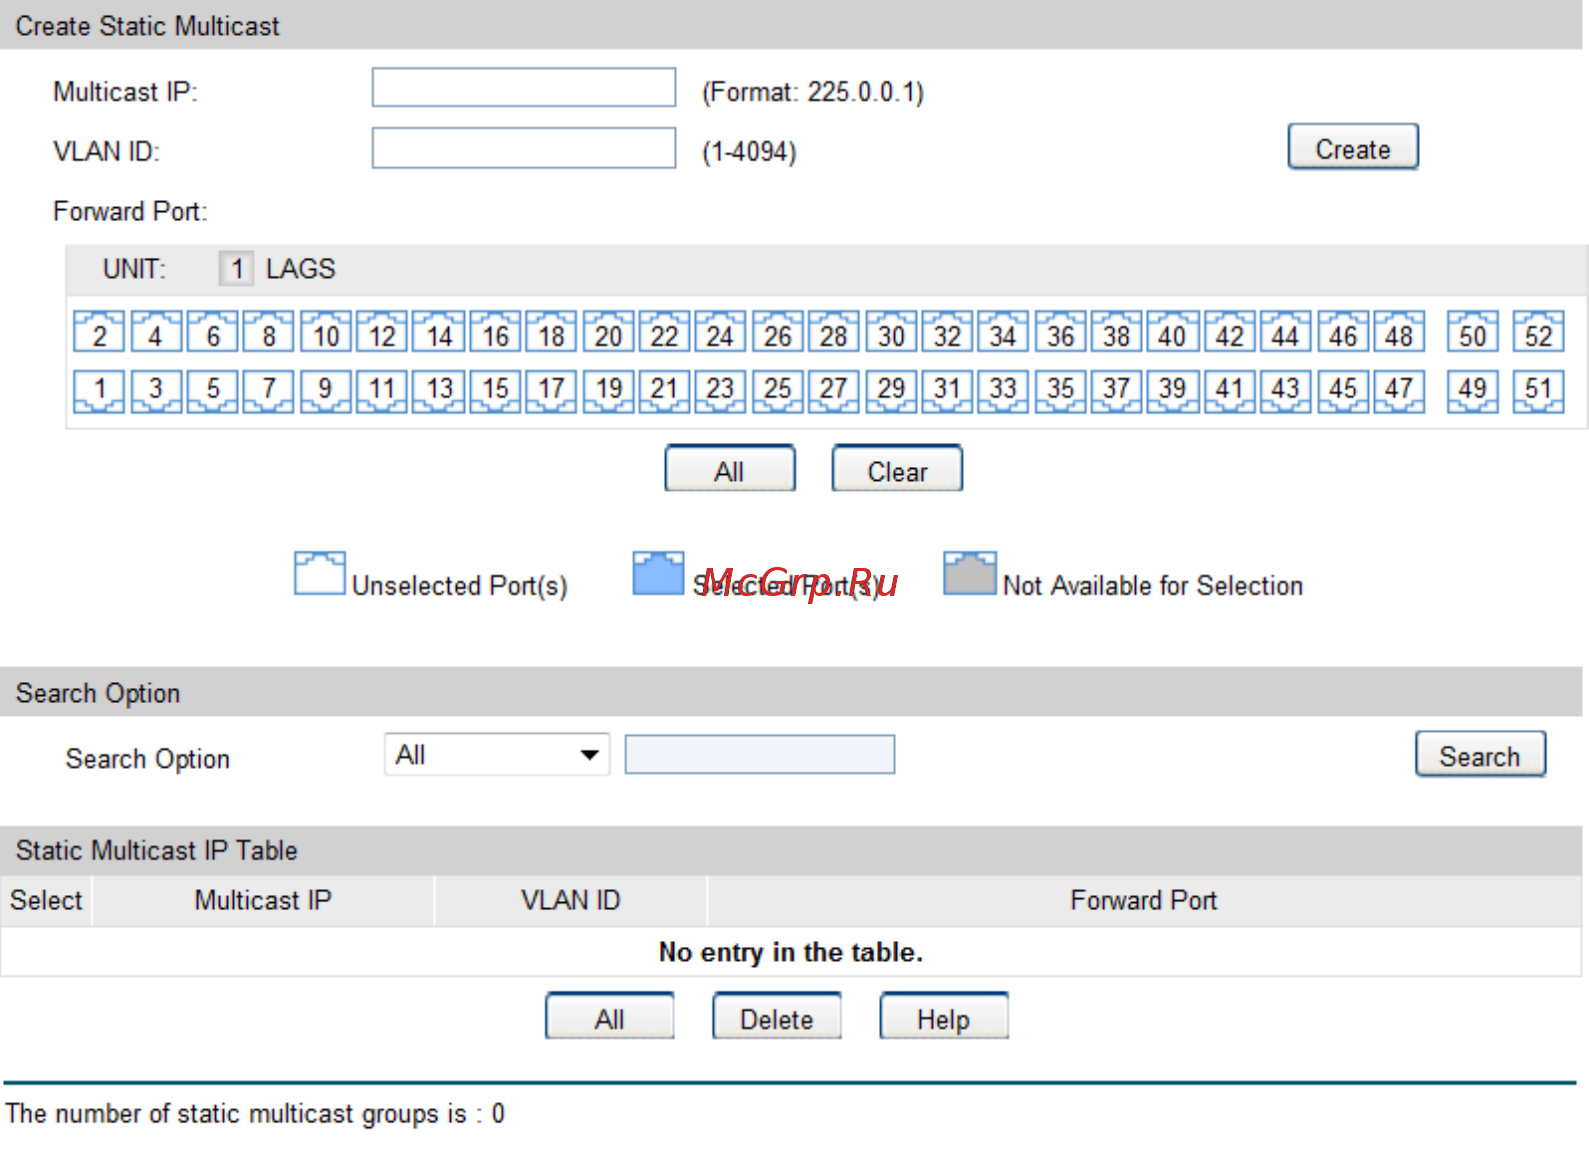This screenshot has height=1163, width=1589.
Task: Select forward port 20
Action: [608, 333]
